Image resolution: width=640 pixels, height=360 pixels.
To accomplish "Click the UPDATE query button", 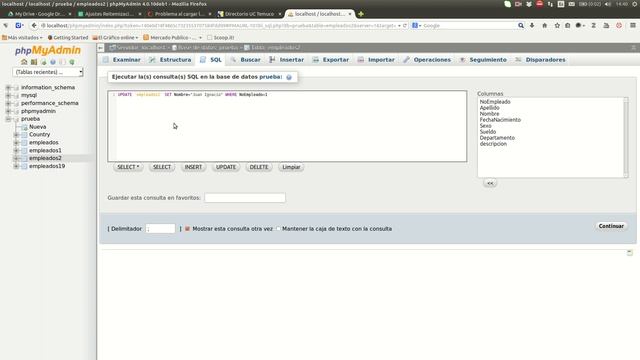I will point(226,167).
